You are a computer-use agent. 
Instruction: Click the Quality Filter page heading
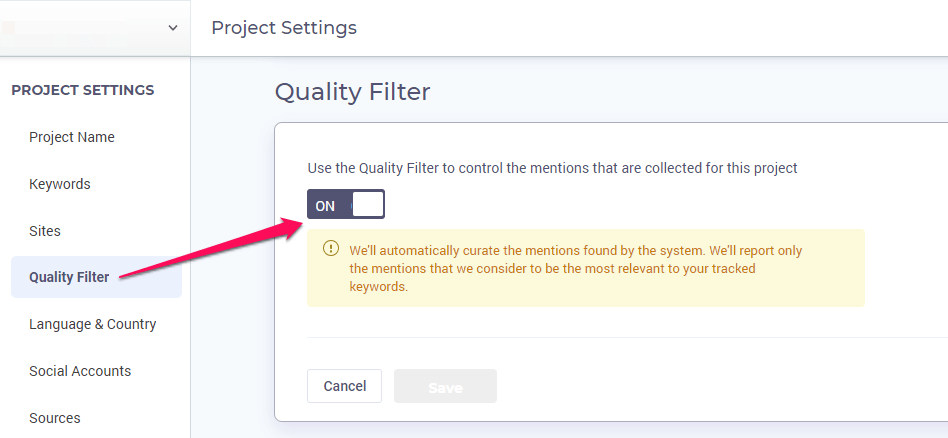(352, 92)
